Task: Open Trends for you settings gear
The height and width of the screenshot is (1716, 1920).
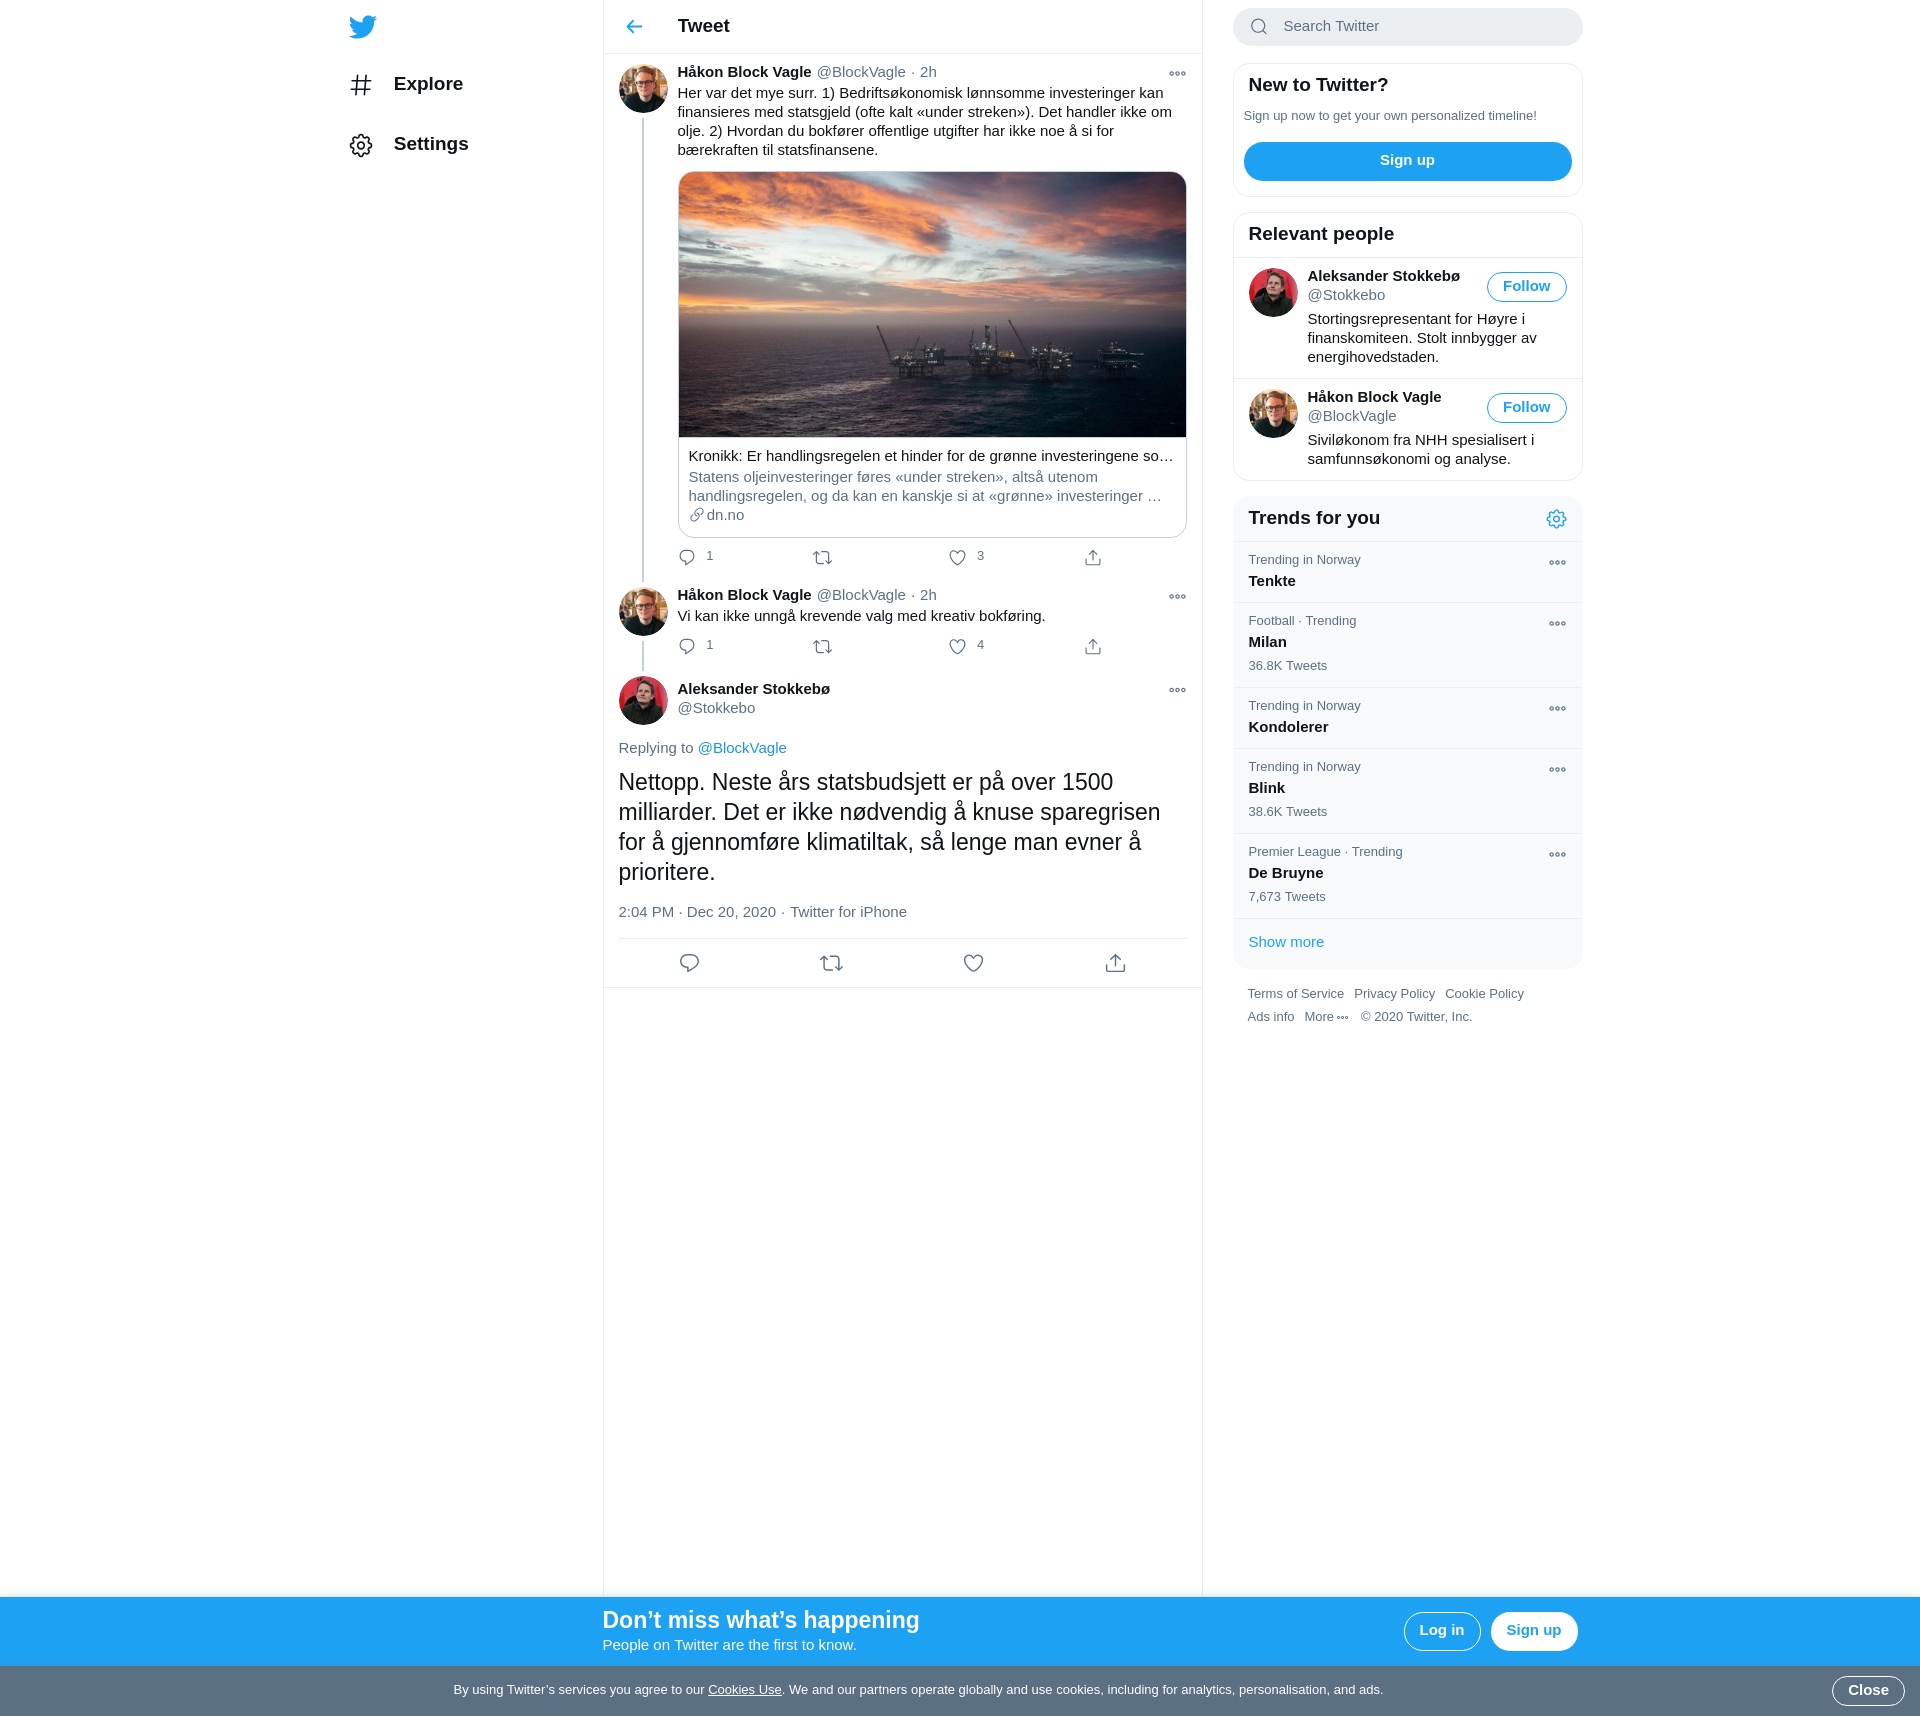Action: click(1556, 519)
